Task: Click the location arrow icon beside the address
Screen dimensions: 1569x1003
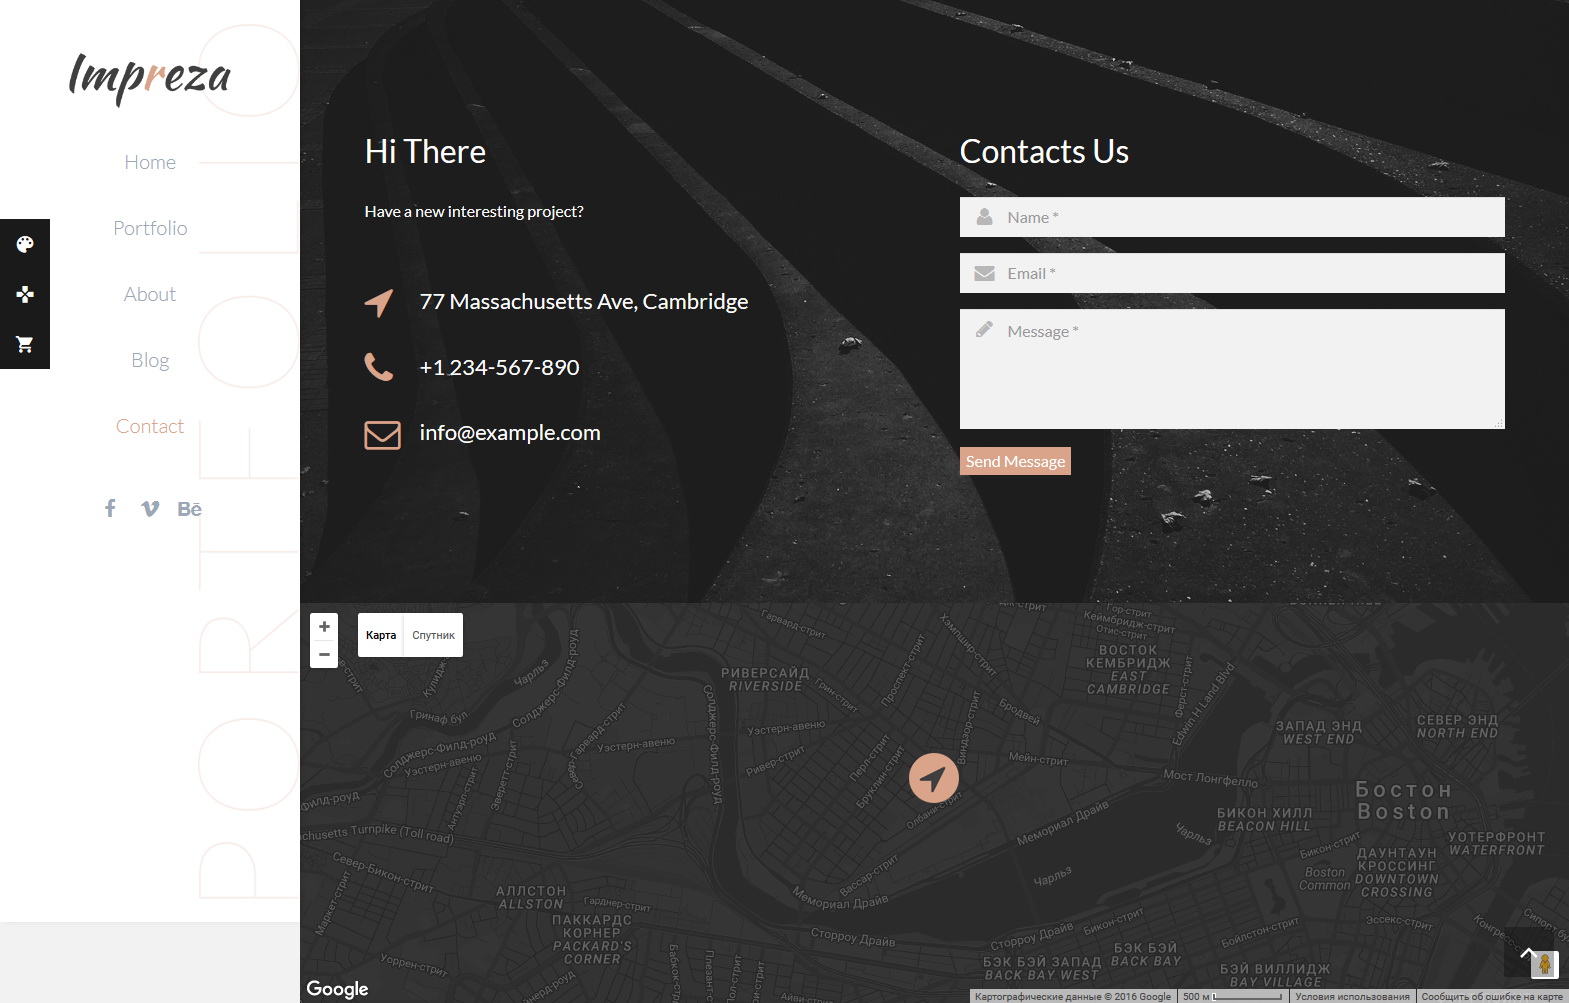Action: pos(379,302)
